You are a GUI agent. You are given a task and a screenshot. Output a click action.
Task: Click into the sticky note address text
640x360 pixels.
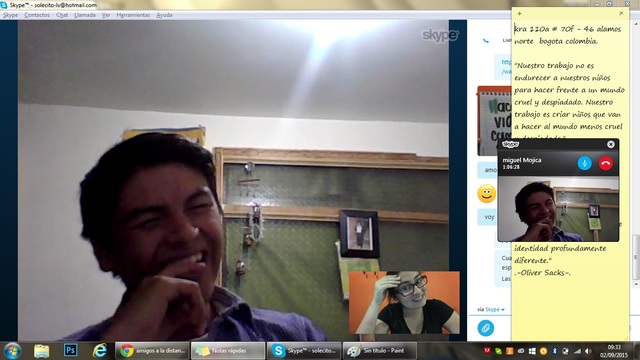click(x=567, y=35)
